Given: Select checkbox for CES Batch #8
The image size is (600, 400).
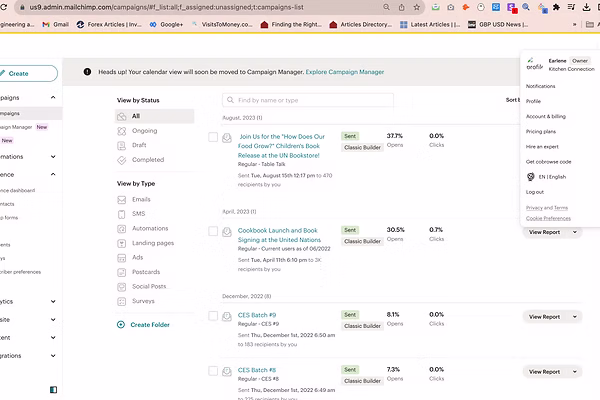Looking at the screenshot, I should pos(213,371).
